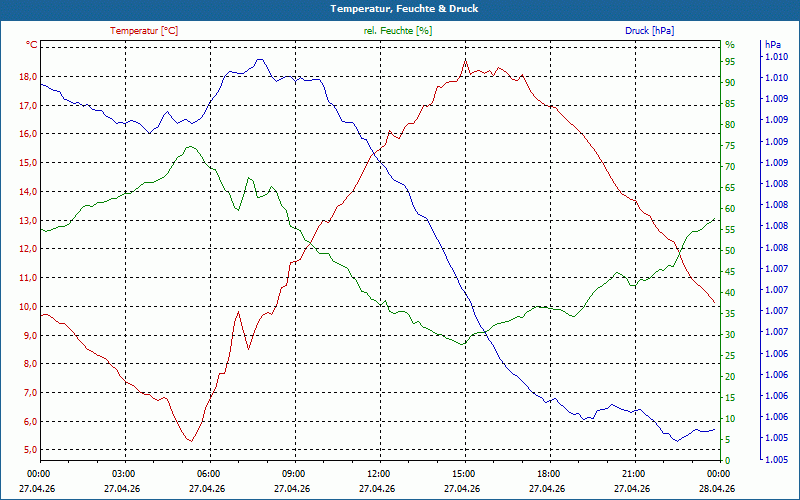Click the 40 humidity axis value
The height and width of the screenshot is (500, 800).
(x=730, y=293)
